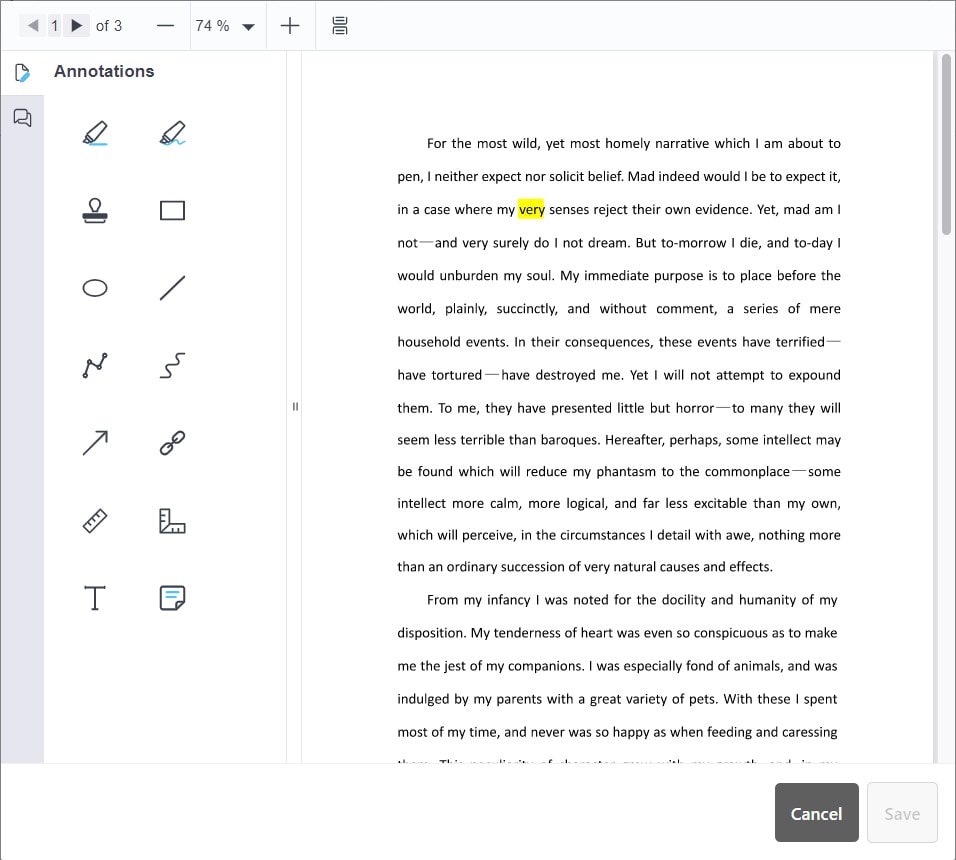
Task: Select the Ellipse annotation tool
Action: [x=94, y=287]
